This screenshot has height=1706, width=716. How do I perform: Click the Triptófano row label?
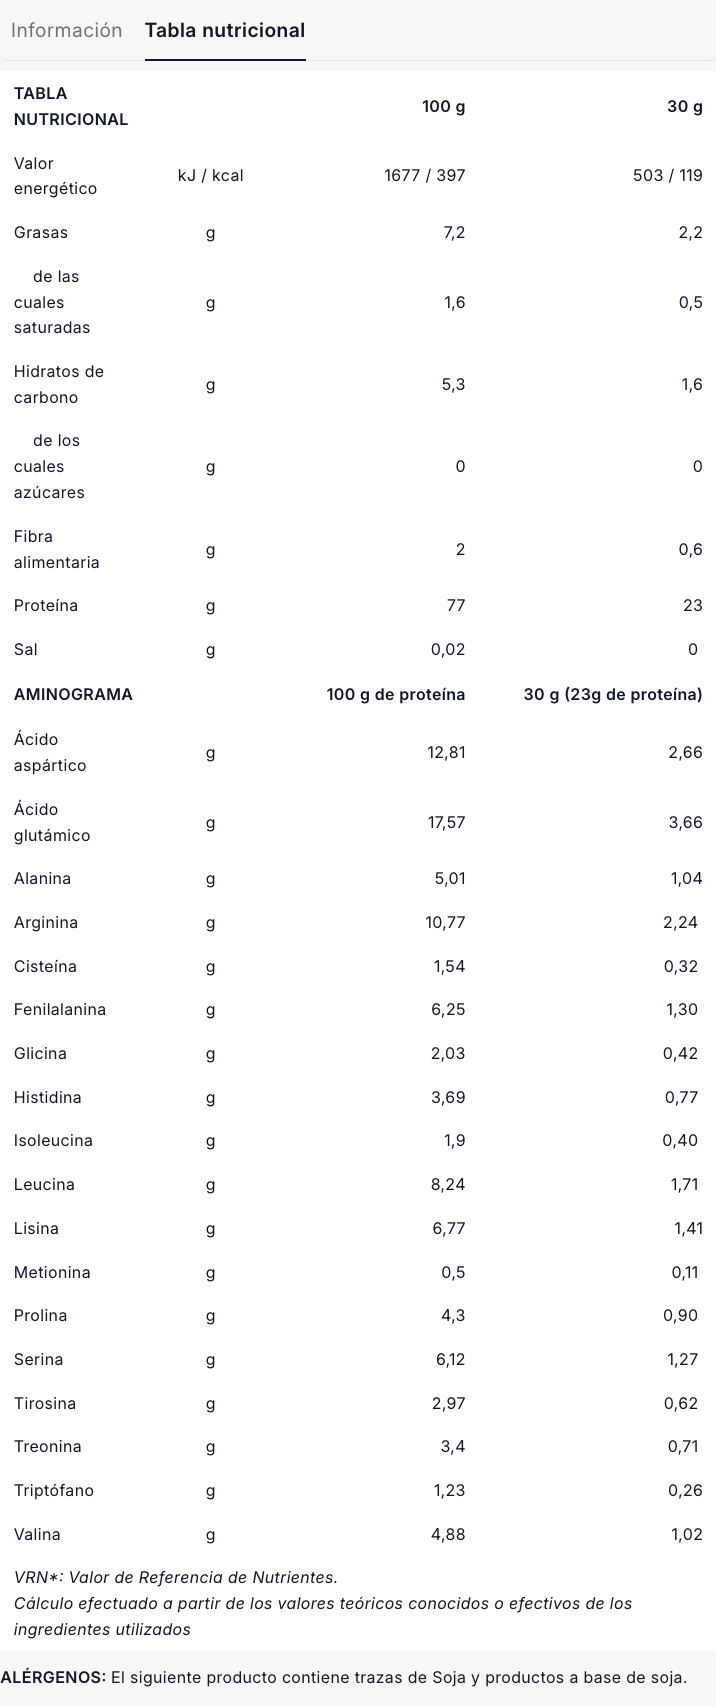(54, 1490)
